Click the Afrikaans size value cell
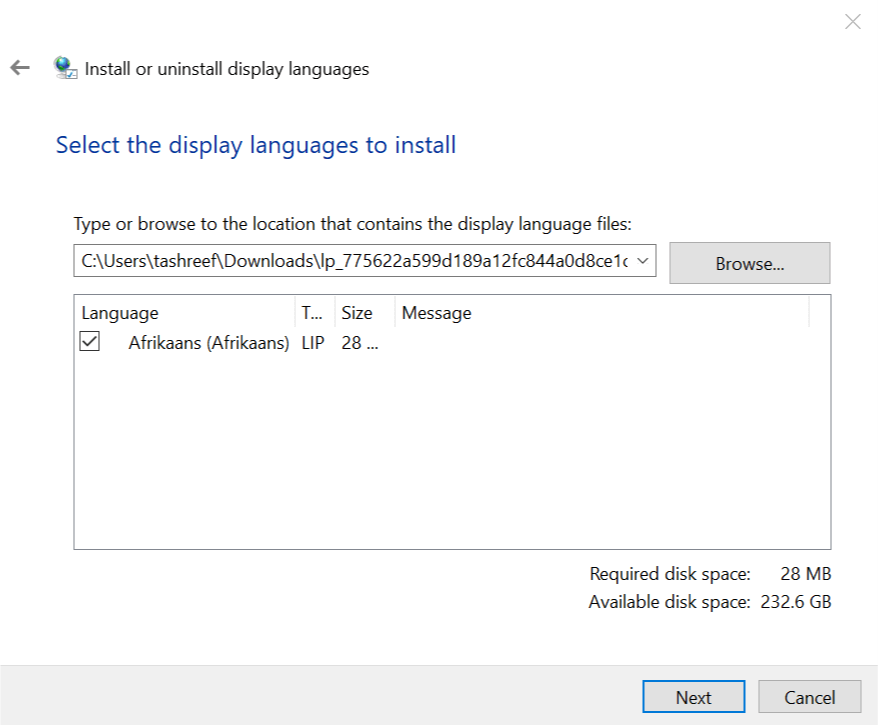Image resolution: width=878 pixels, height=725 pixels. [360, 343]
